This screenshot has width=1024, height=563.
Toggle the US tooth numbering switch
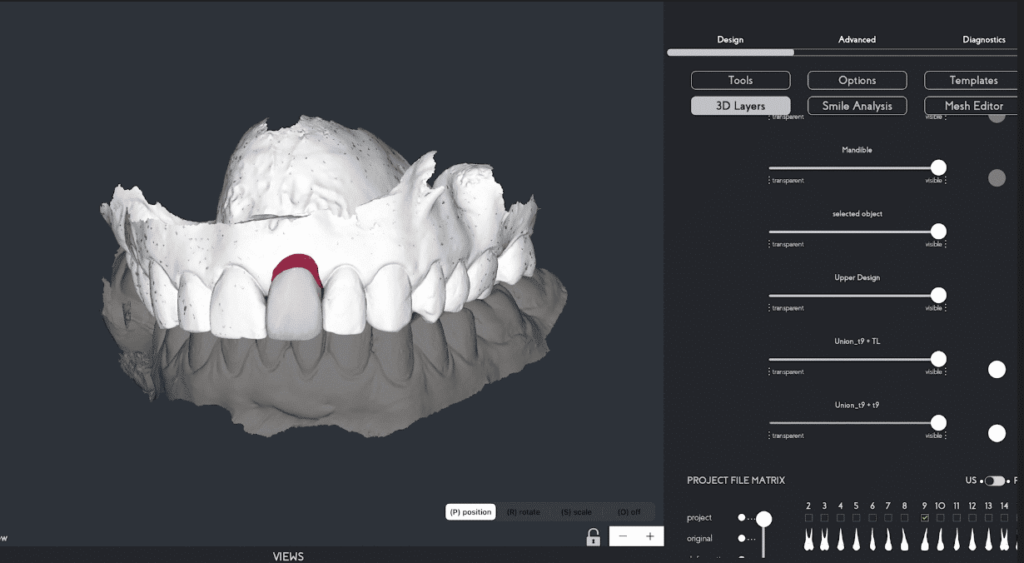tap(994, 481)
